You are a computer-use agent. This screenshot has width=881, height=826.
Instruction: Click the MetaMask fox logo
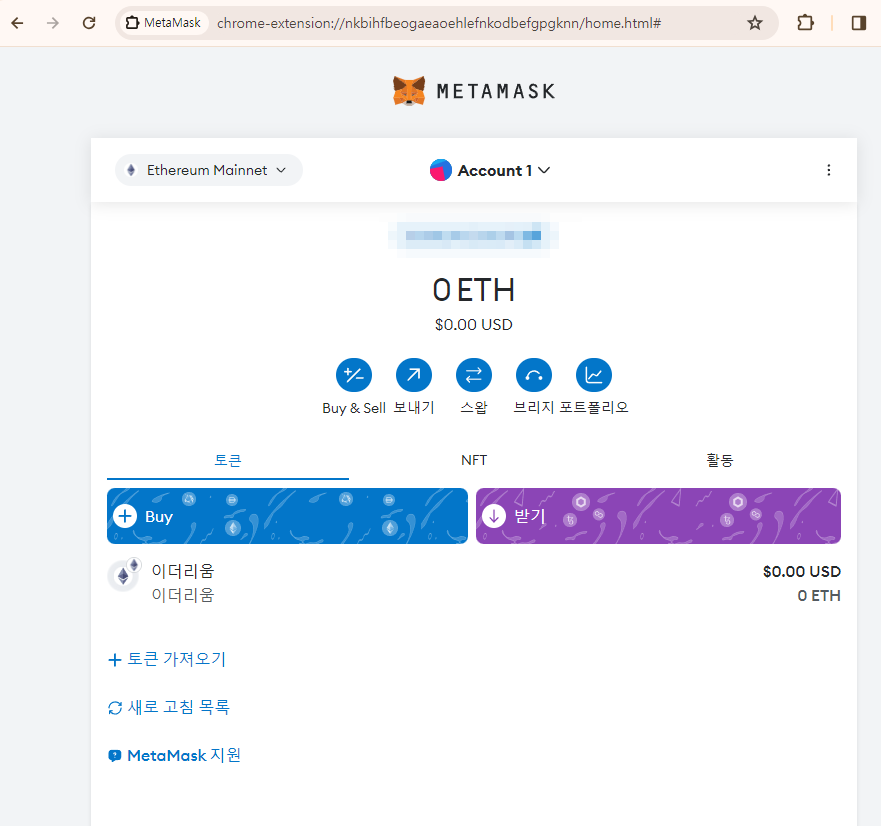(409, 90)
